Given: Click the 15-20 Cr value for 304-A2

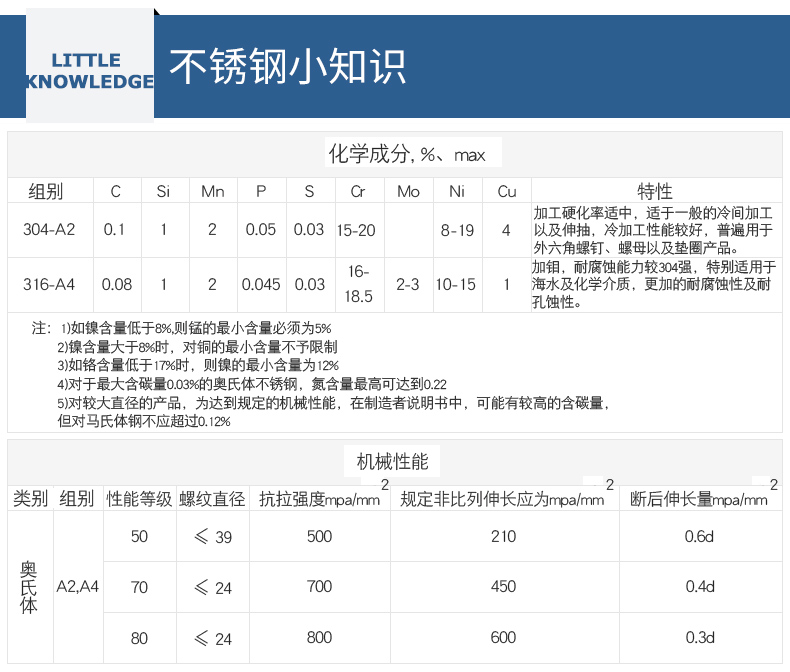Looking at the screenshot, I should (357, 230).
